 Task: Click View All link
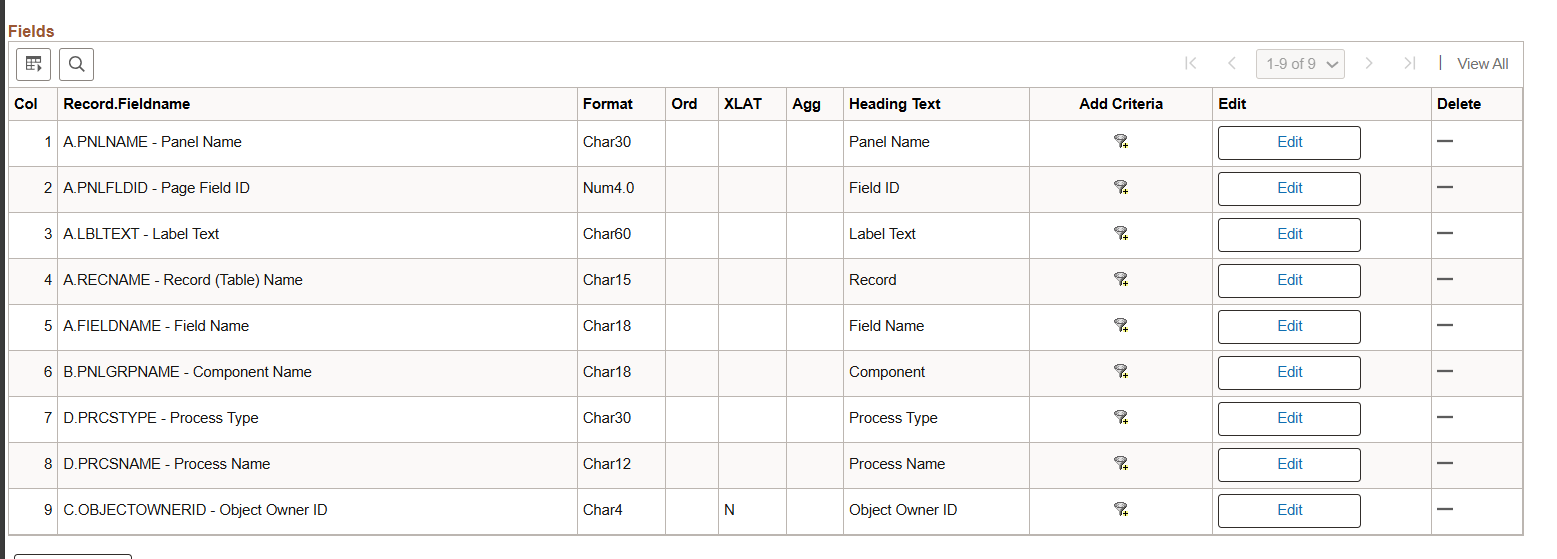(x=1482, y=64)
